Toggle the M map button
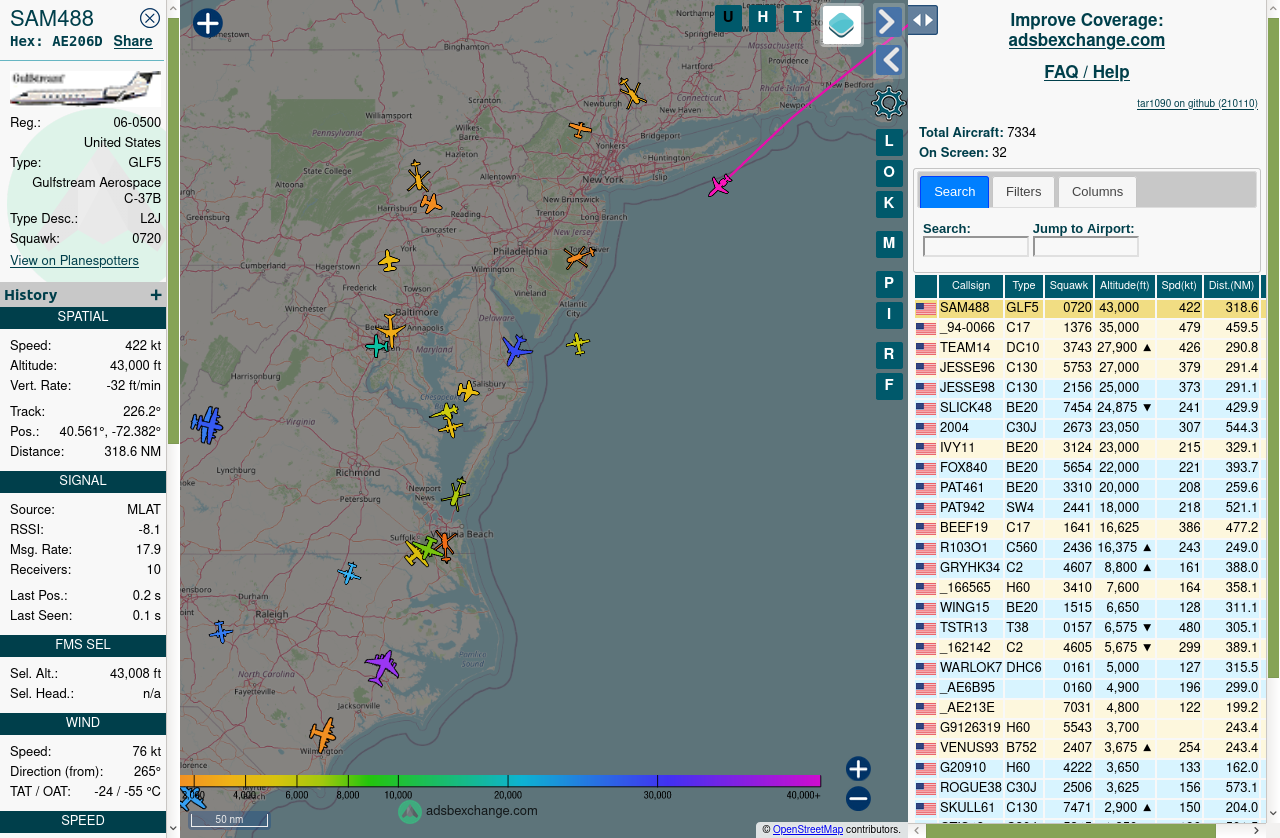This screenshot has height=838, width=1280. click(x=889, y=244)
